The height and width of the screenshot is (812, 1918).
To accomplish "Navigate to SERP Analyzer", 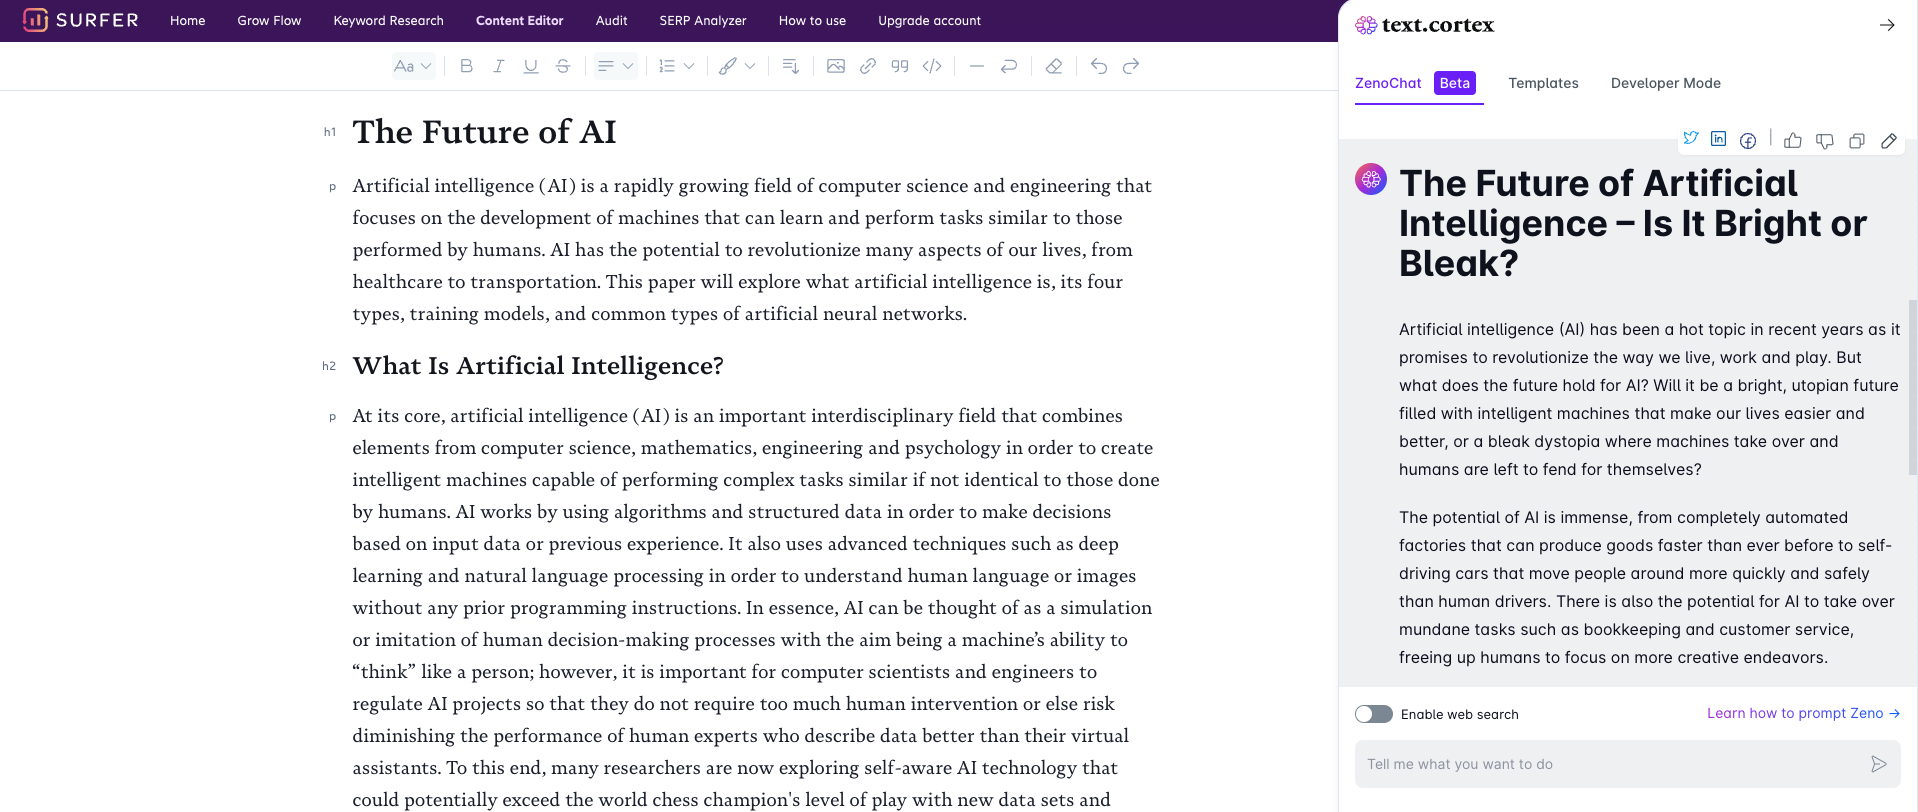I will point(703,20).
